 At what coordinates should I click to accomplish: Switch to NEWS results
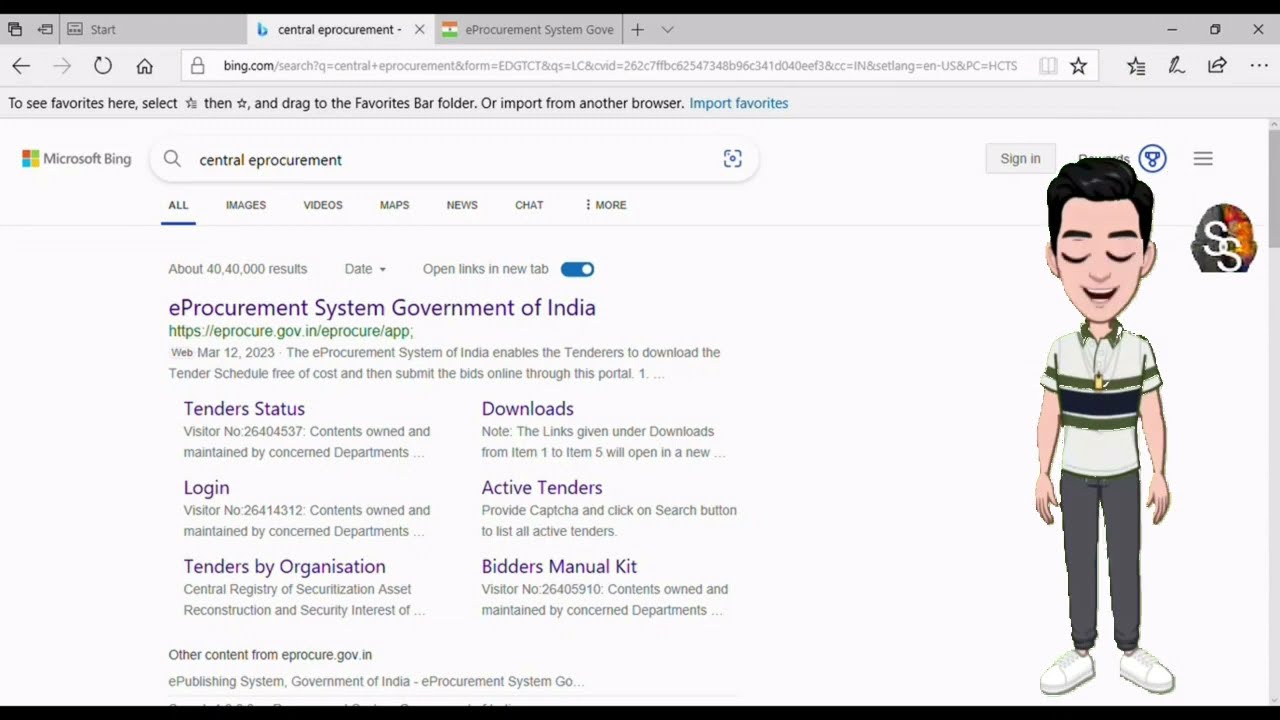pyautogui.click(x=462, y=205)
